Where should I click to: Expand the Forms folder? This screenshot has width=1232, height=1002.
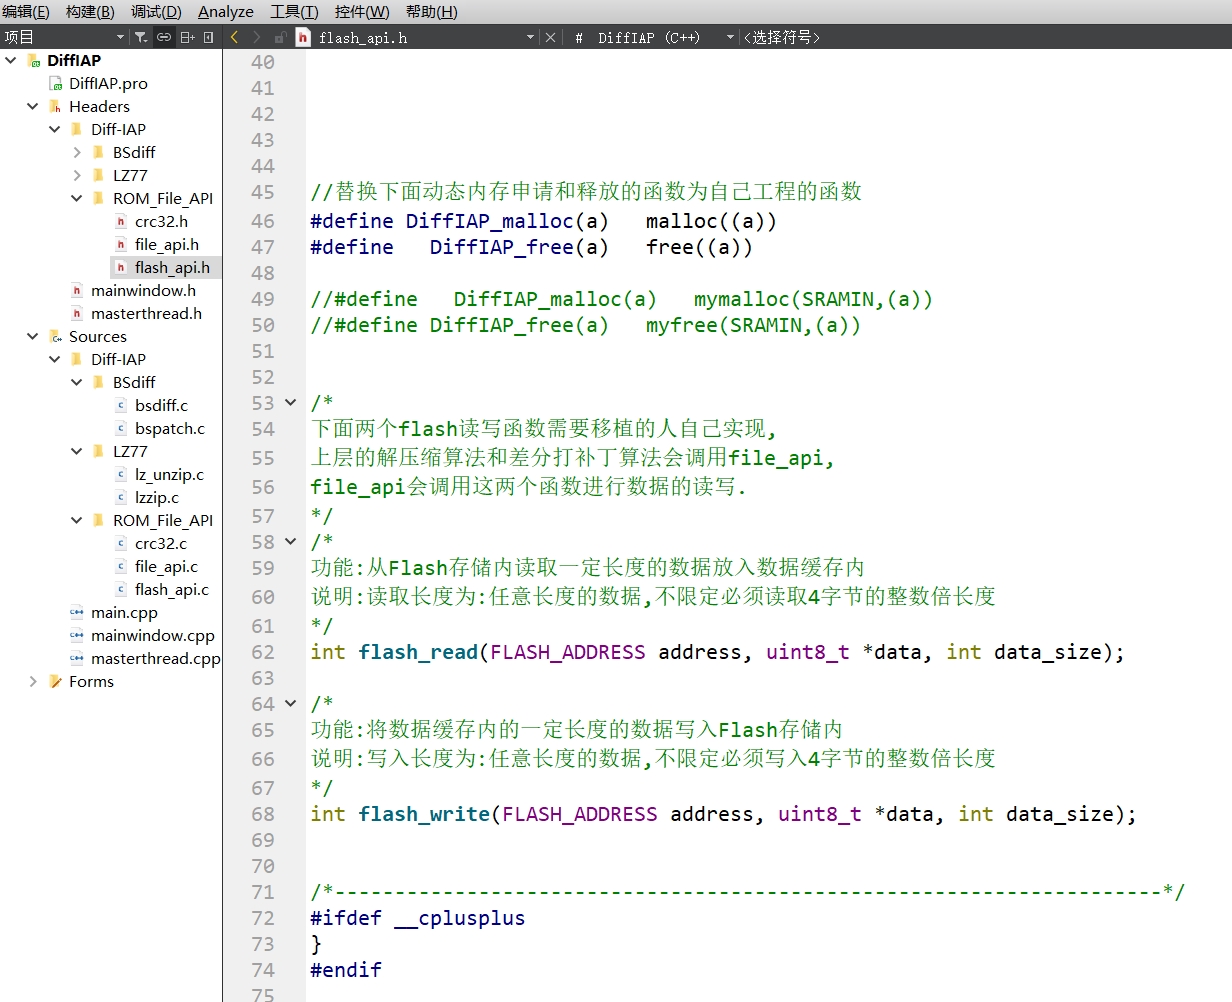coord(33,681)
